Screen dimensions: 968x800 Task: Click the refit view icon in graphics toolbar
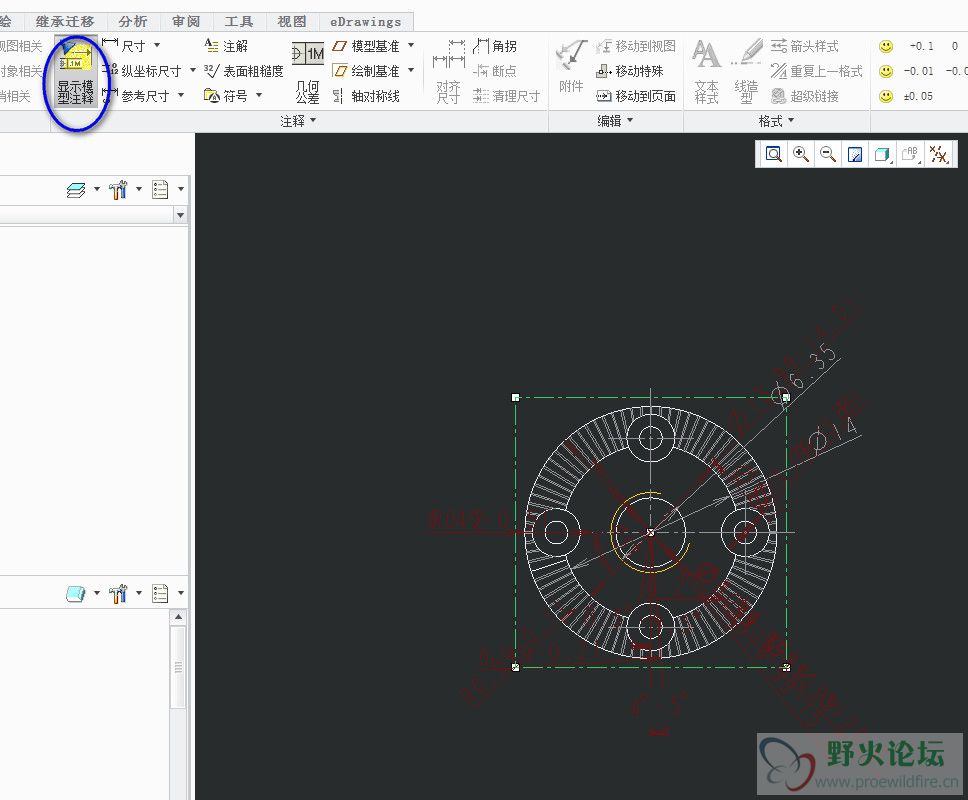(x=773, y=154)
